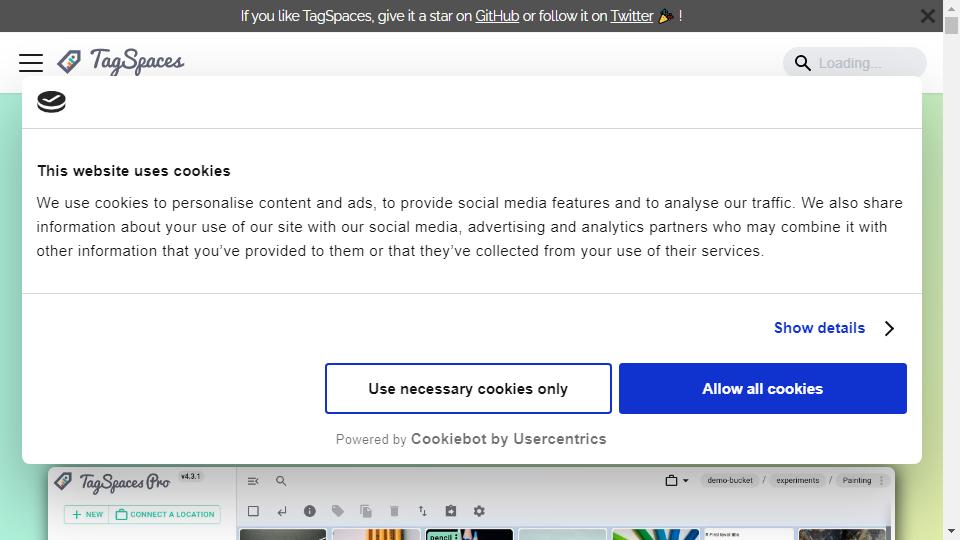
Task: Click the v4.3.1 version badge
Action: pos(191,476)
